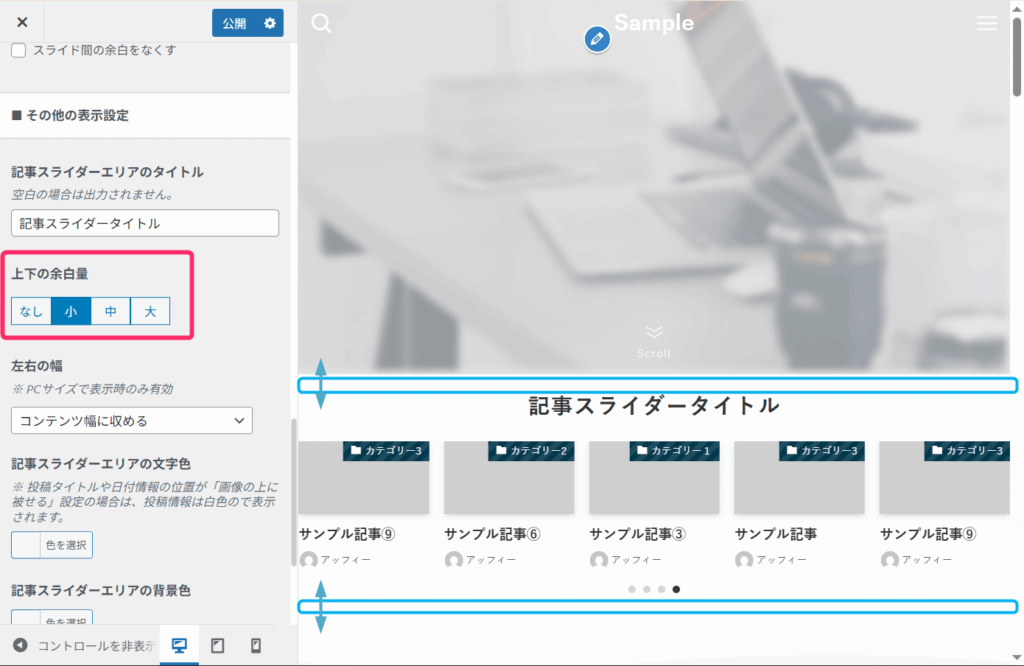Click the コントロールを非表示 collapse arrow icon
This screenshot has height=666, width=1024.
click(20, 645)
